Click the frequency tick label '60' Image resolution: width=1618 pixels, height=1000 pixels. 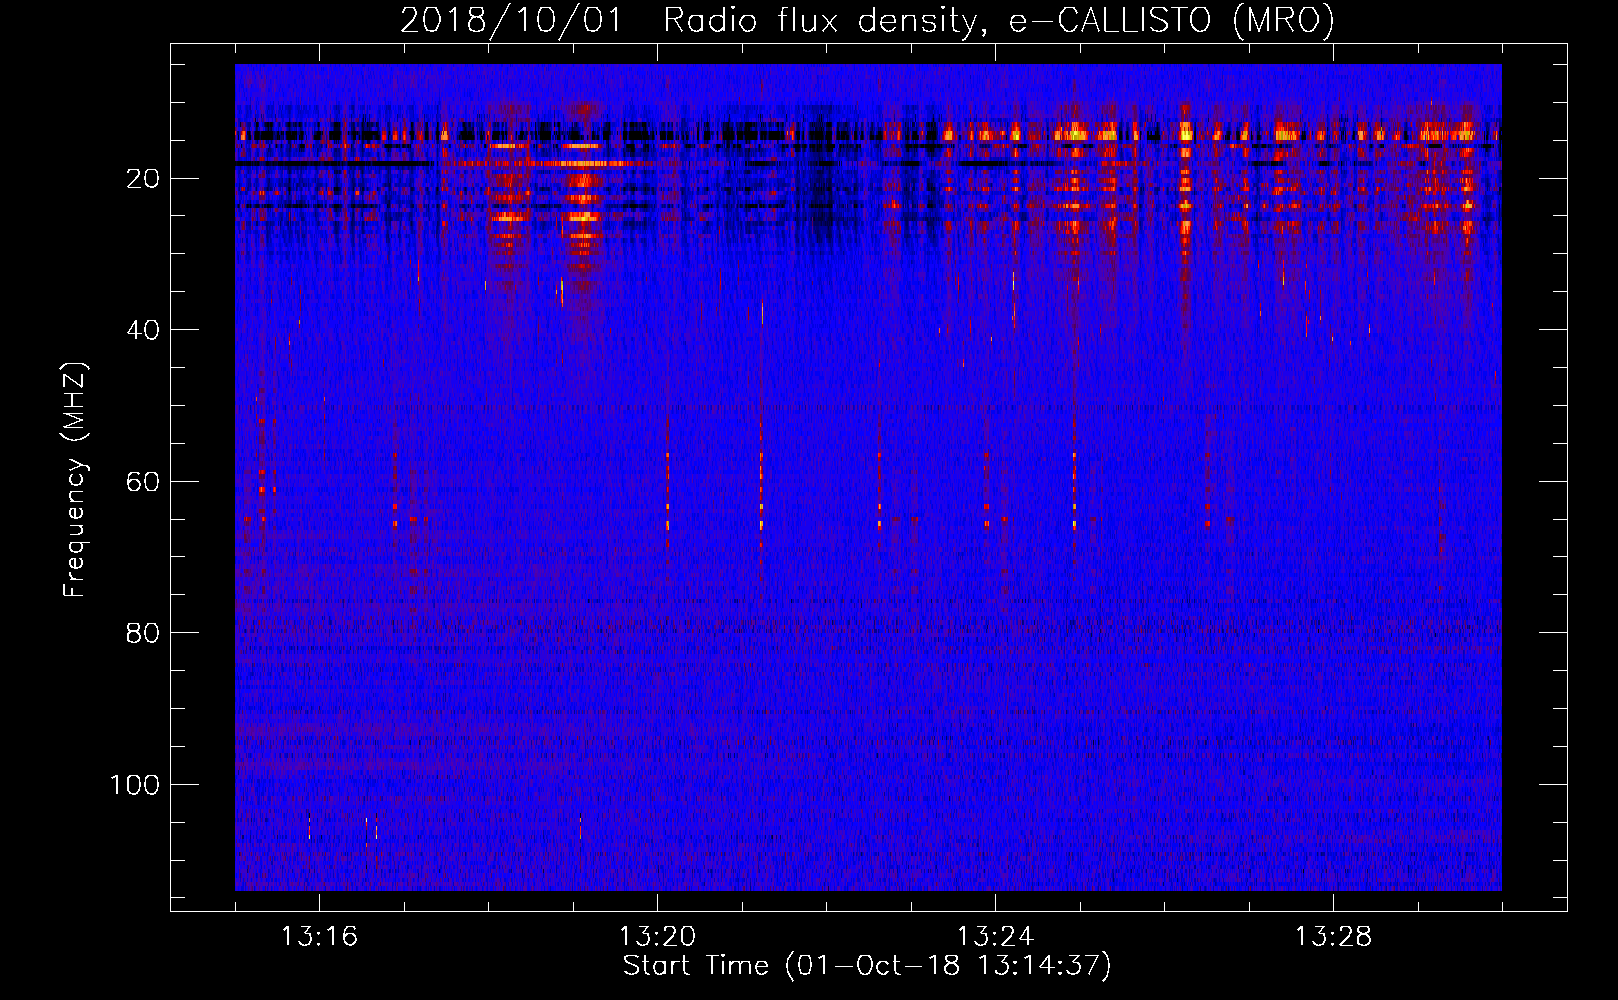143,482
